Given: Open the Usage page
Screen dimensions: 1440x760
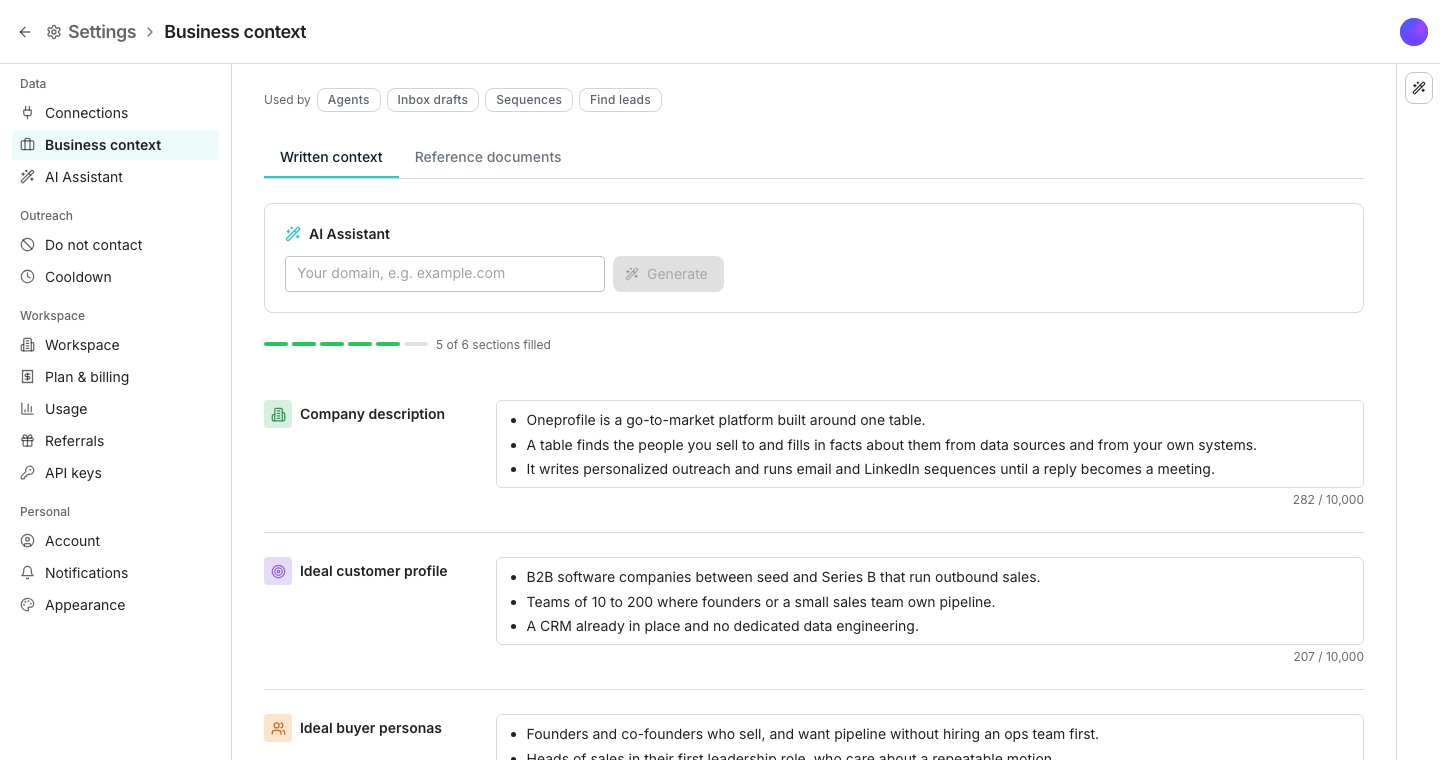Looking at the screenshot, I should (x=115, y=409).
